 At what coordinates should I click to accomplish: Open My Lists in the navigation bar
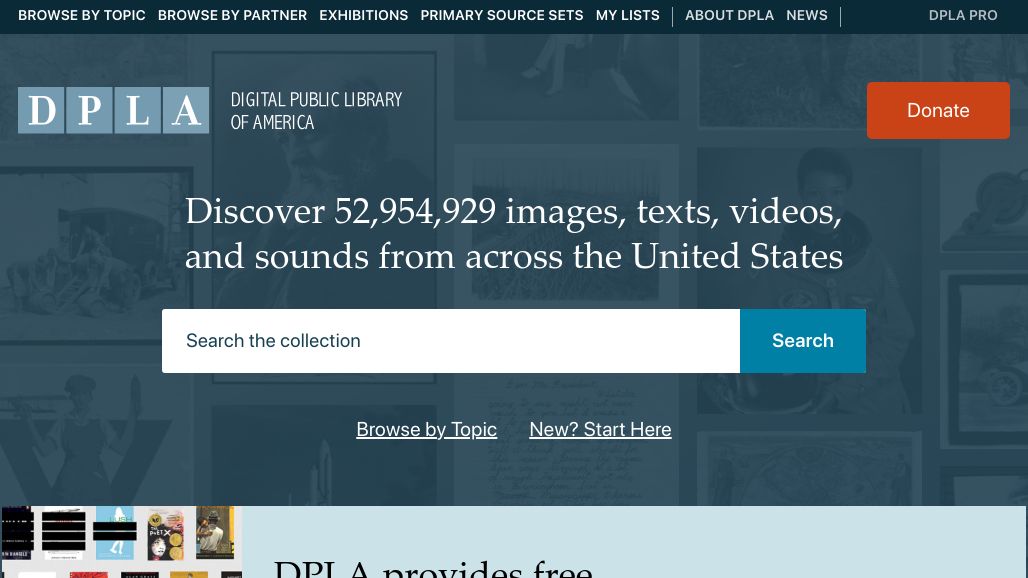(627, 15)
